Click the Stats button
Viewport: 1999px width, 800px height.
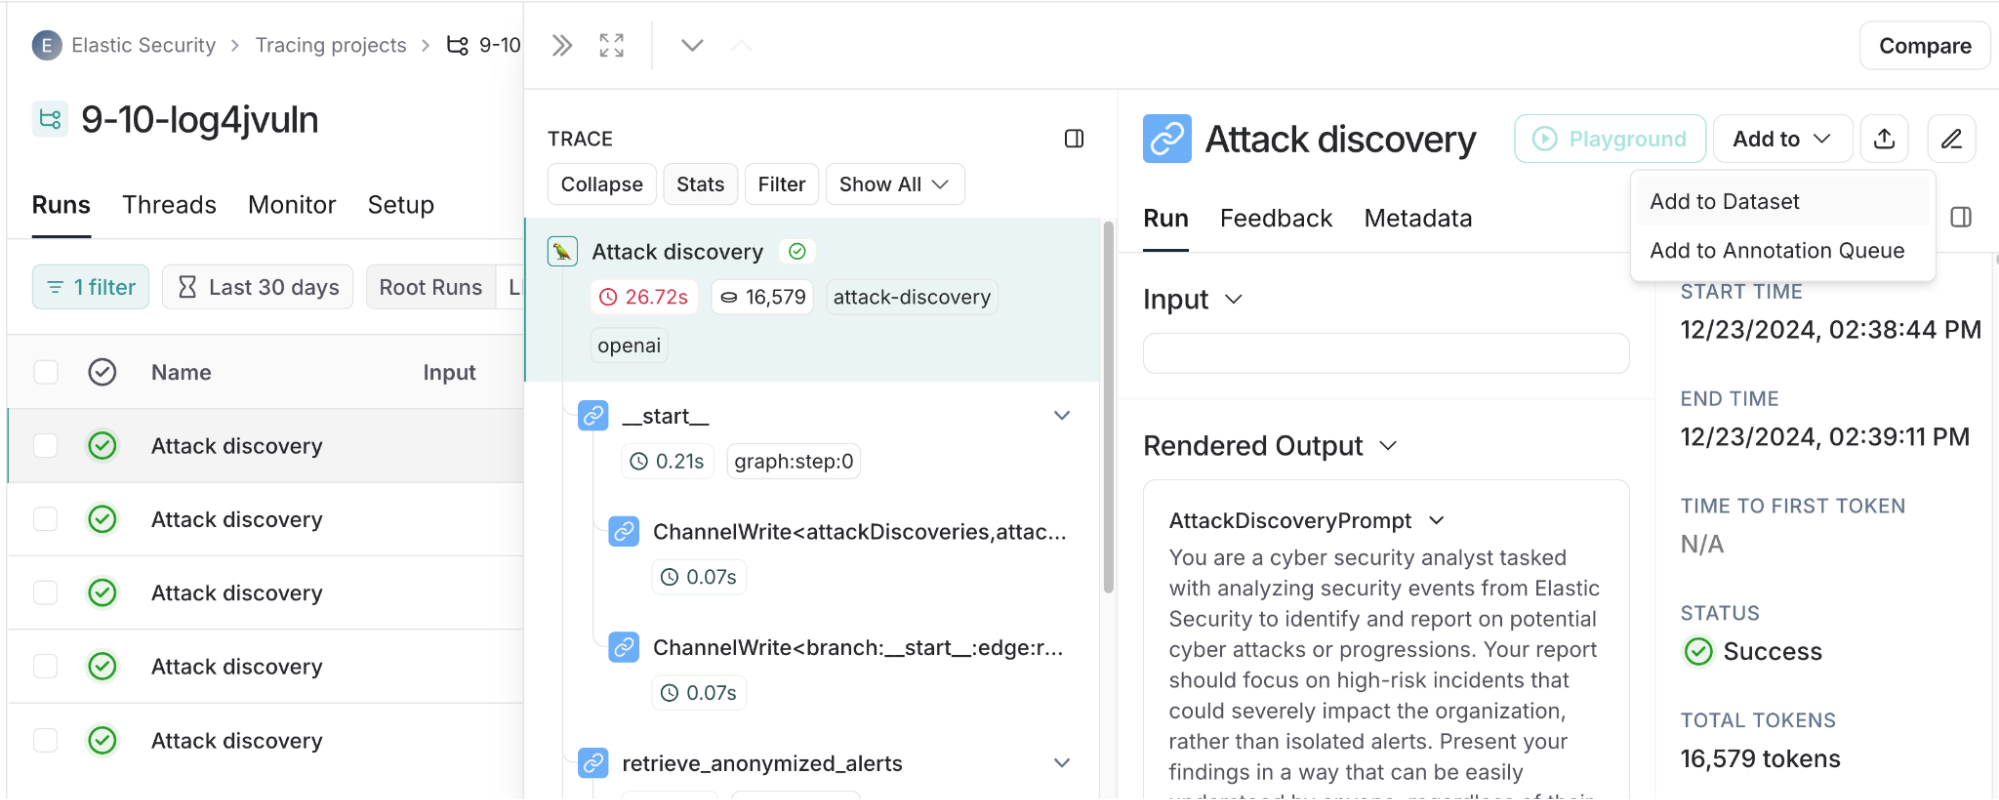[700, 184]
